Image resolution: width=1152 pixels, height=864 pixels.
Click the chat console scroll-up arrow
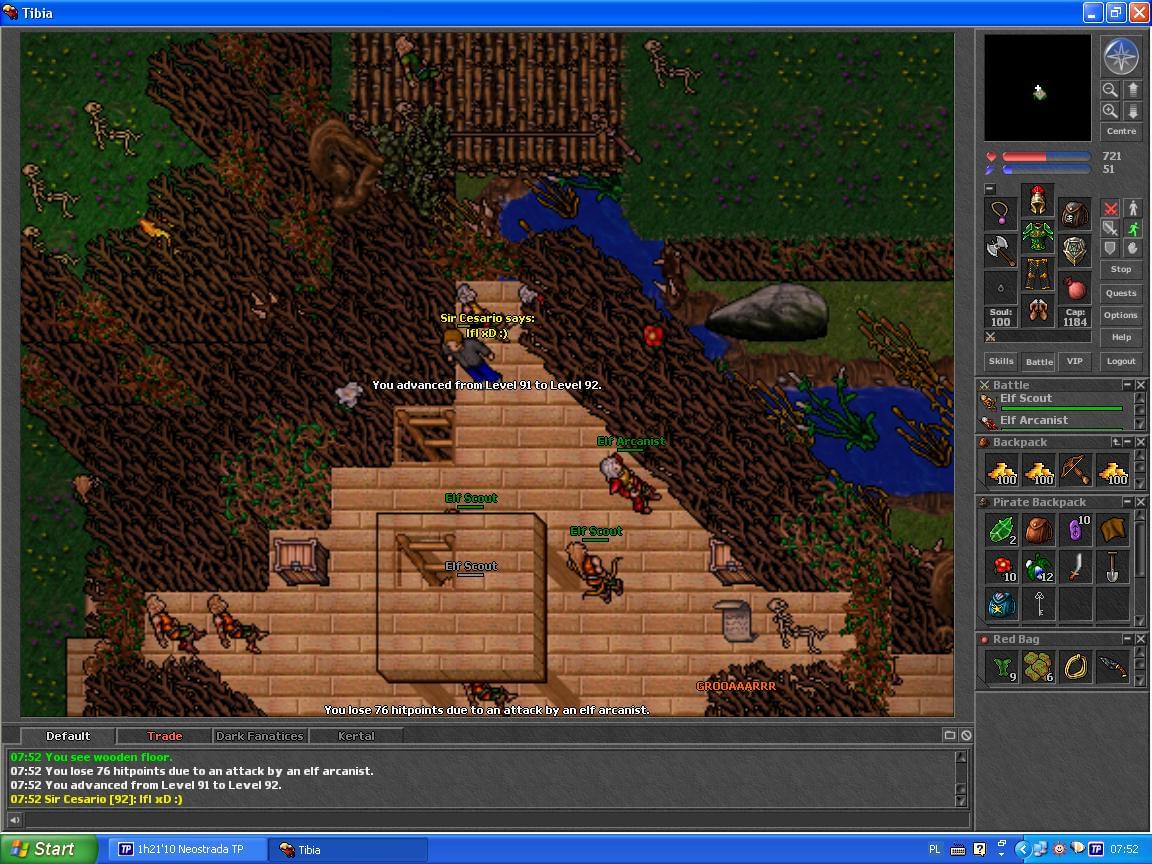click(960, 757)
